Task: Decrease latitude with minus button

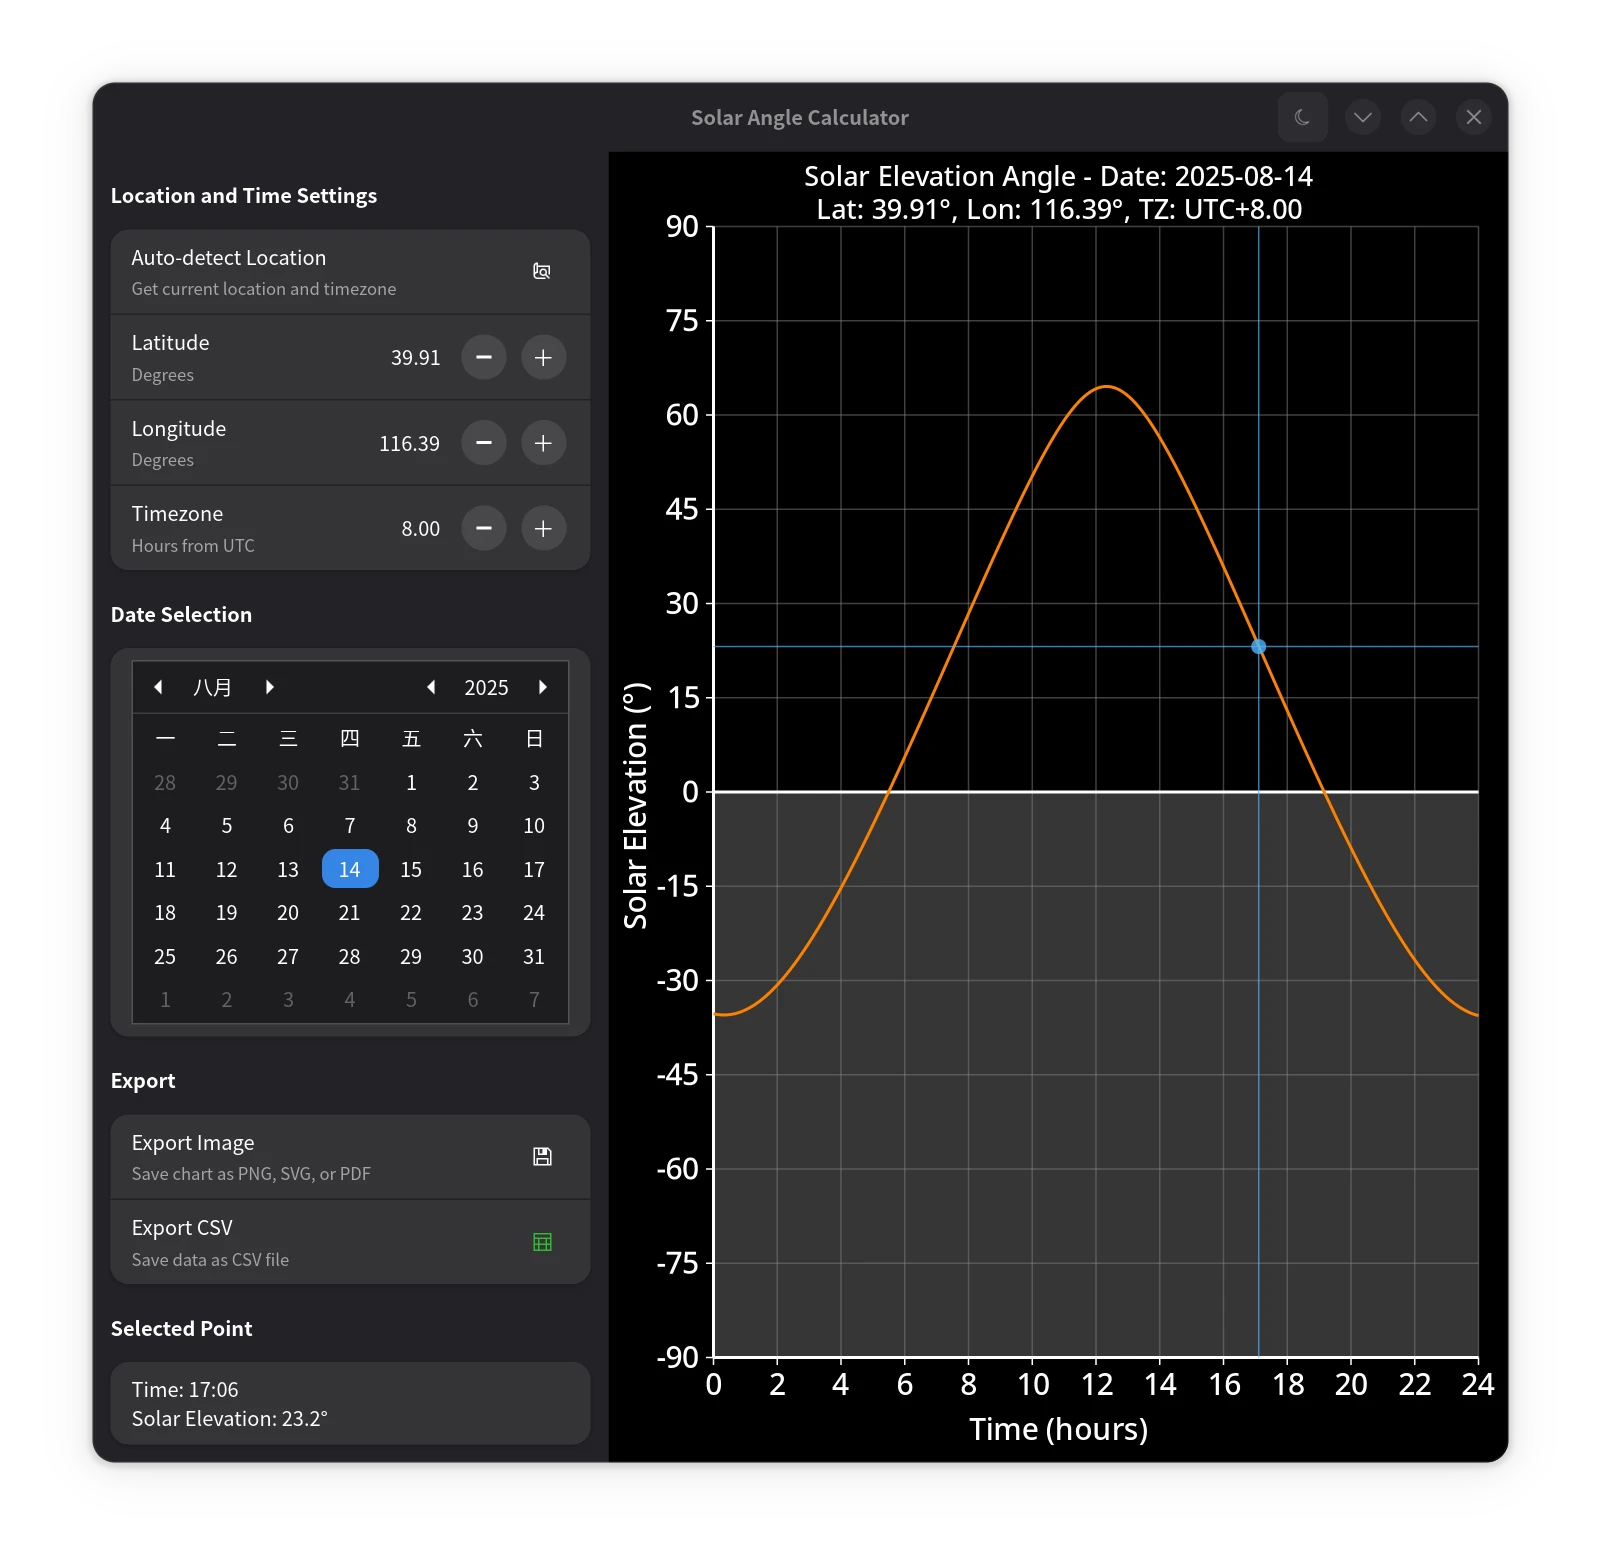Action: tap(484, 357)
